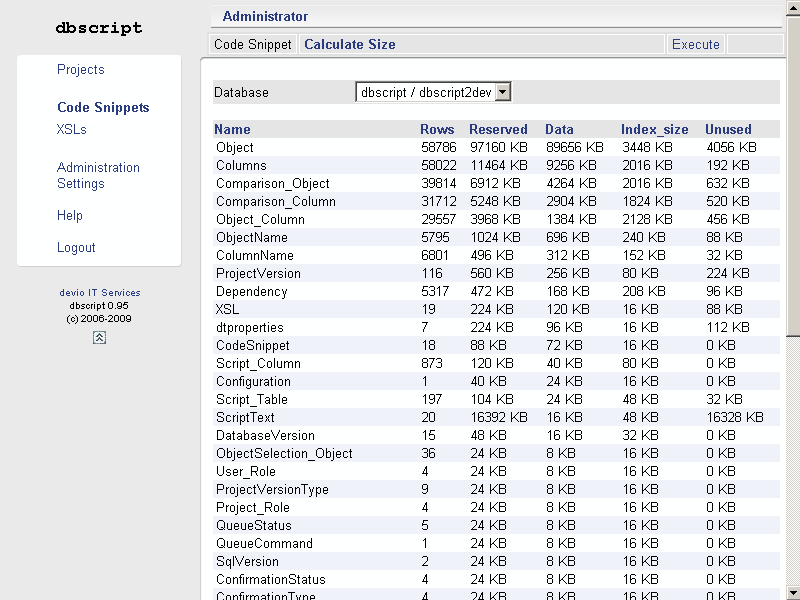Select Comparison_Column row name

pos(276,201)
